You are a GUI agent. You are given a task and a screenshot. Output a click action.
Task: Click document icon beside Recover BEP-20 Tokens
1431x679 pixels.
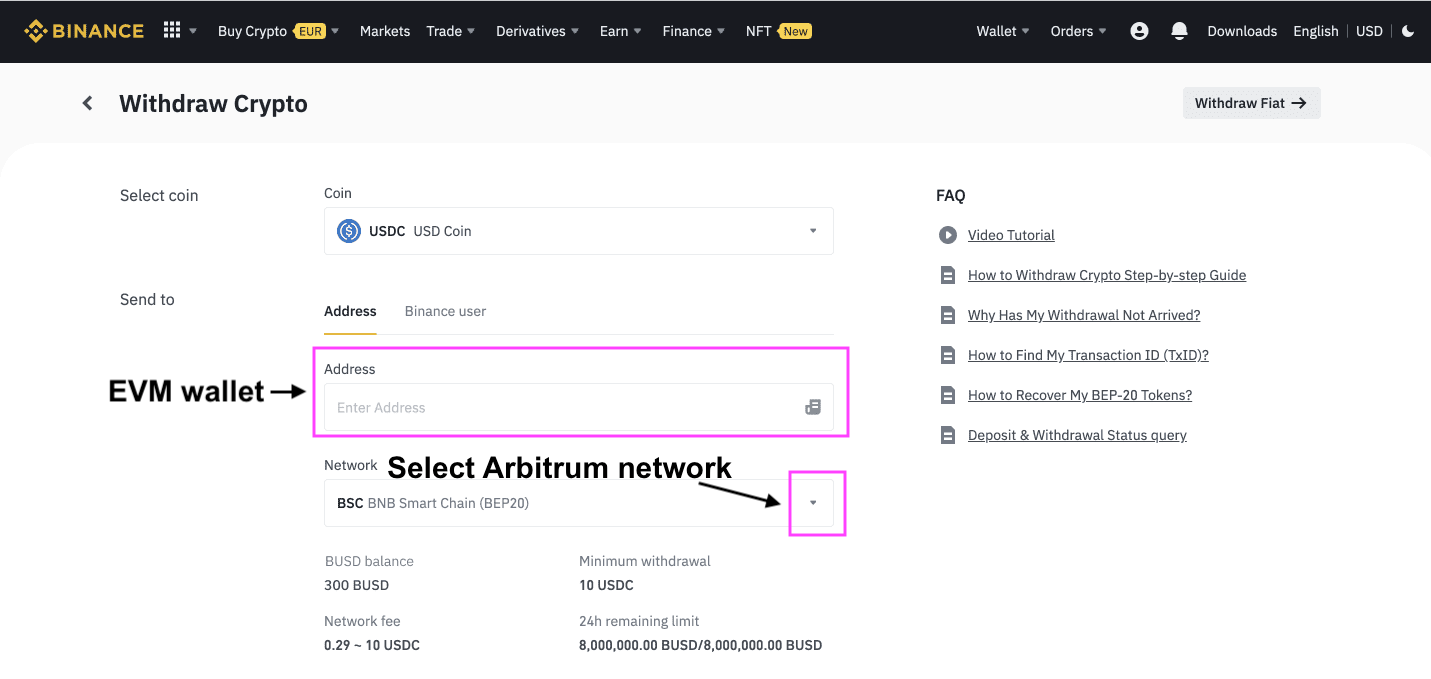tap(947, 395)
